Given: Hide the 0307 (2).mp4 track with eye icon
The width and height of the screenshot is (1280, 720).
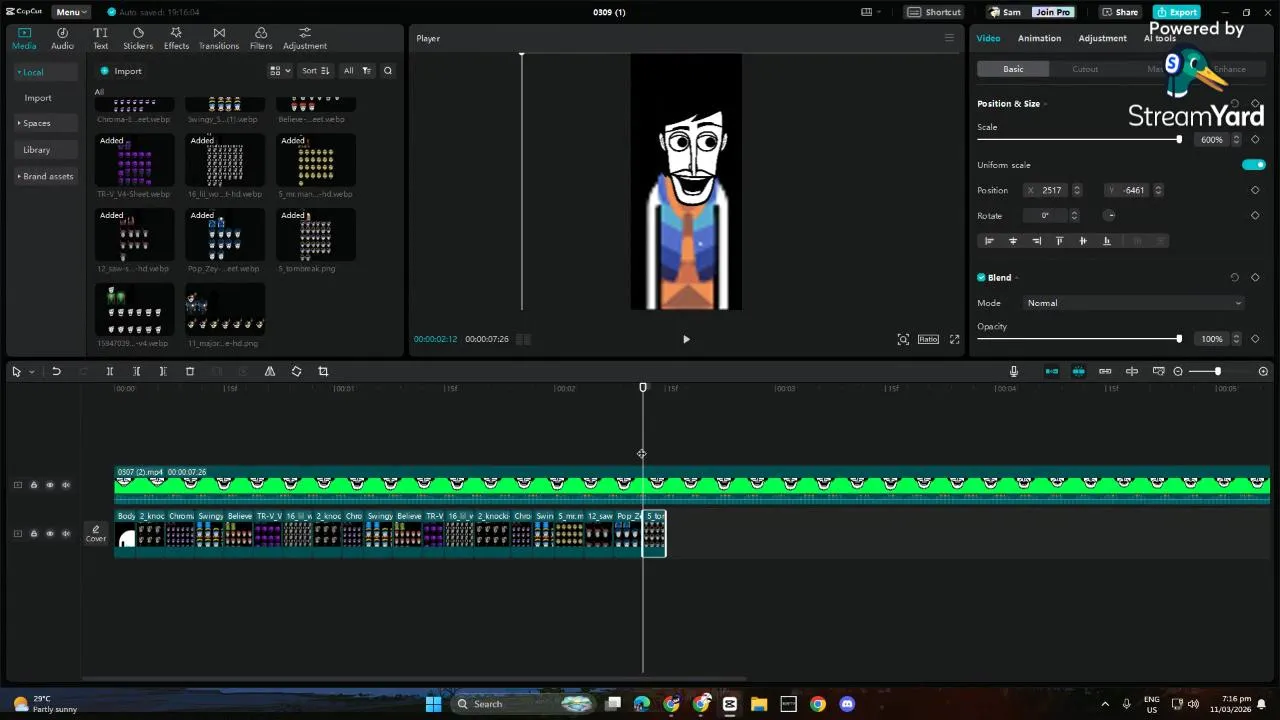Looking at the screenshot, I should [50, 485].
